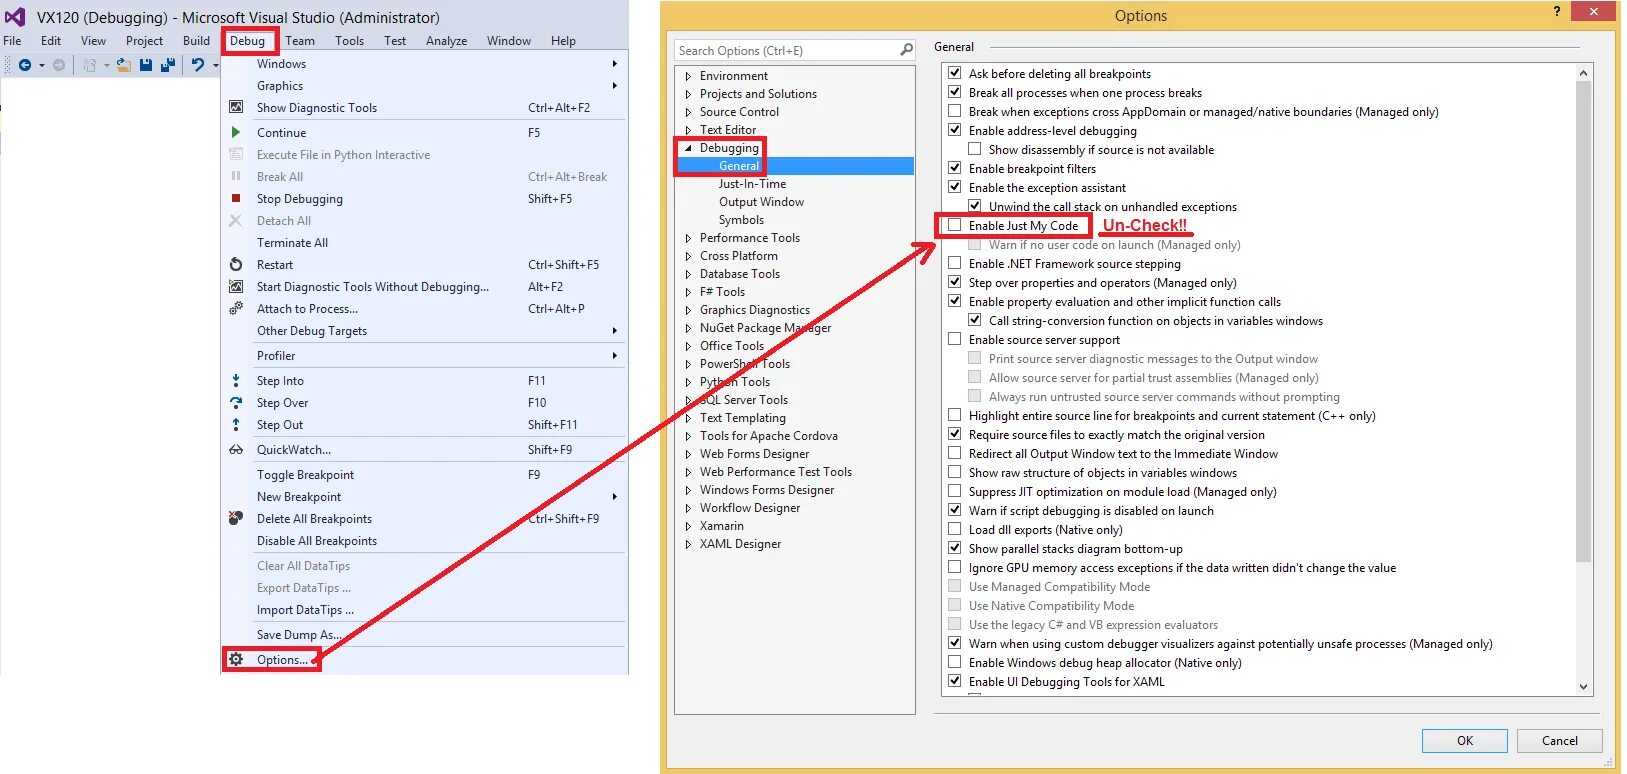Click the Show Diagnostic Tools icon
Screen dimensions: 1627x774
pyautogui.click(x=236, y=107)
